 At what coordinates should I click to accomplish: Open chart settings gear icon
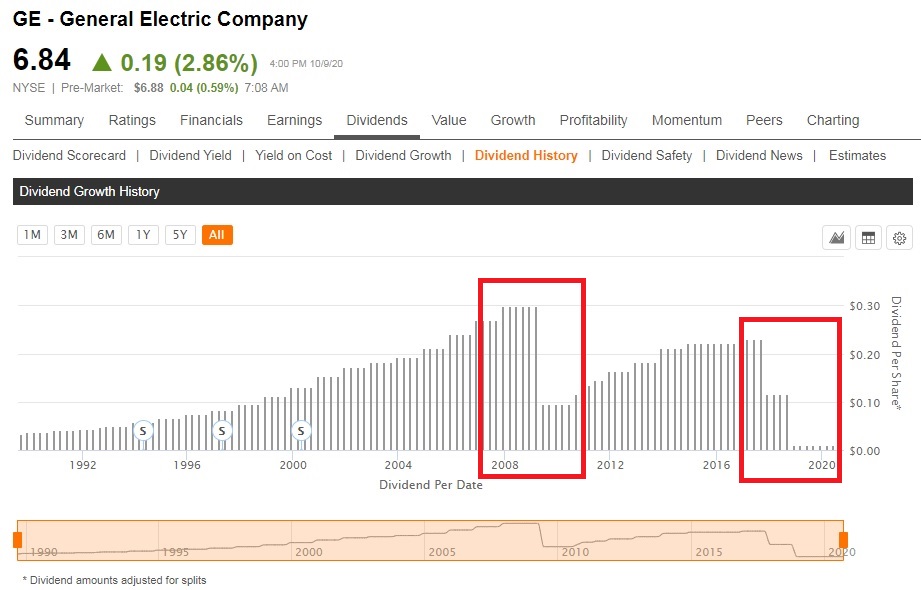click(x=899, y=238)
